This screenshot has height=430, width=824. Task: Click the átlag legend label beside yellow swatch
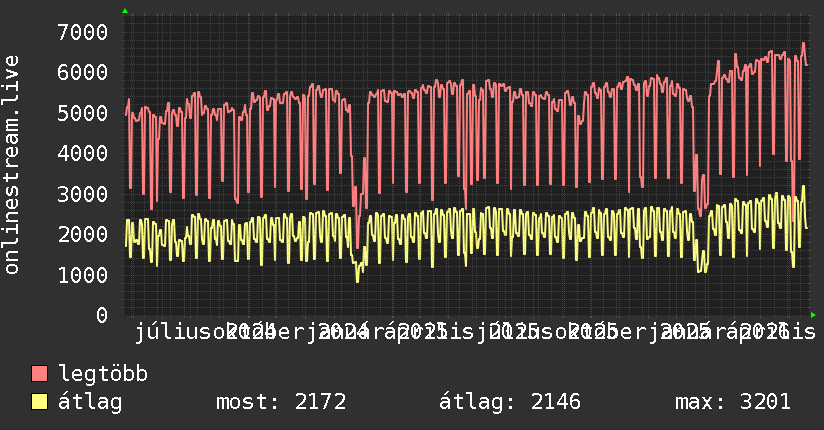coord(90,402)
